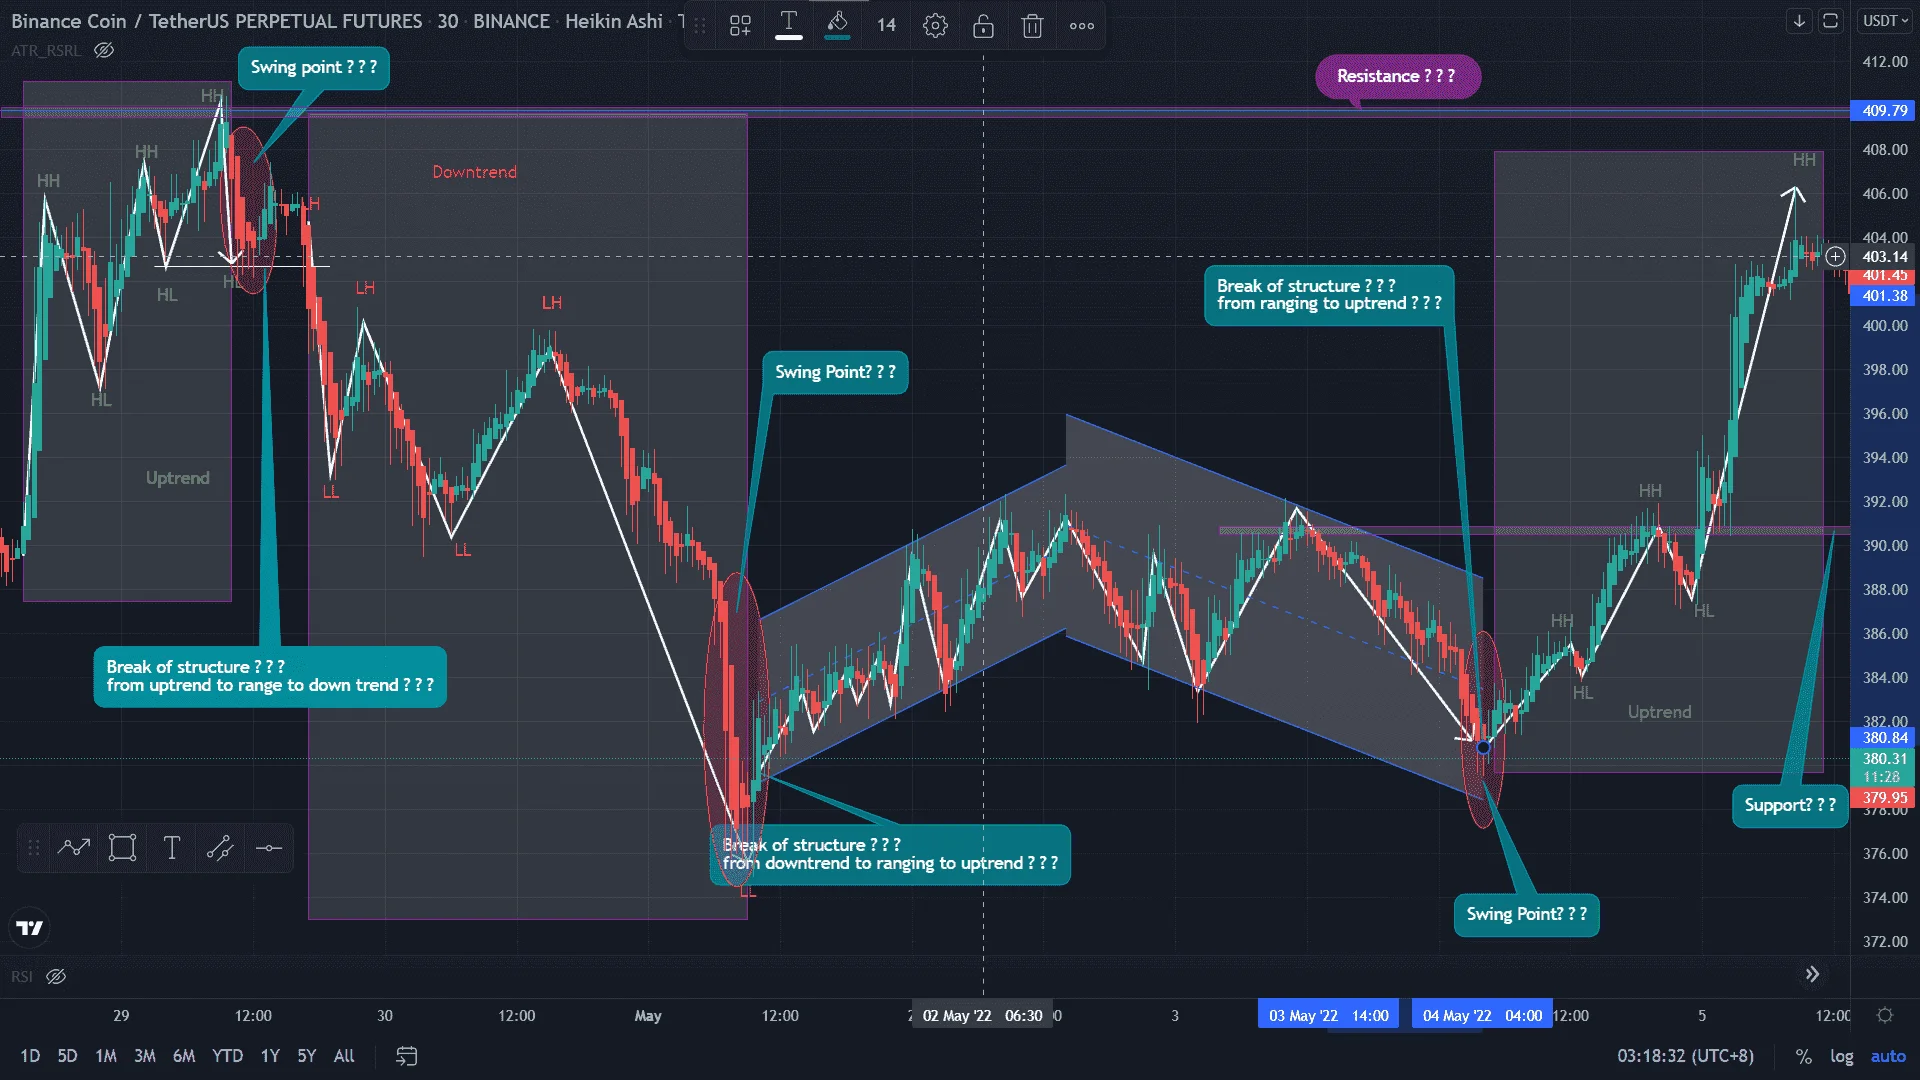Screen dimensions: 1920x1080
Task: Select the text tool in favorites toolbar
Action: pos(172,848)
